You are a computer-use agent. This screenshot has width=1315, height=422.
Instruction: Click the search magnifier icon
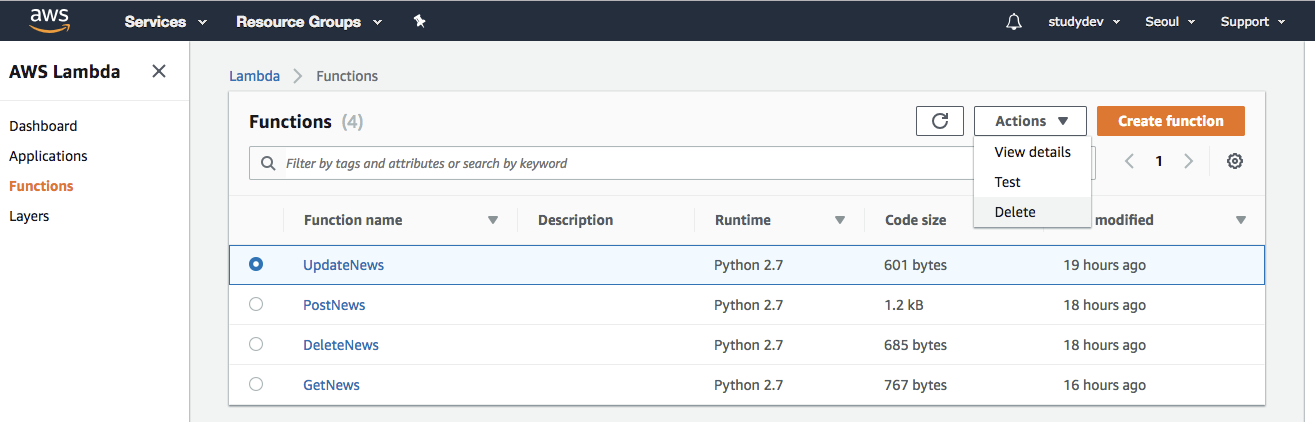tap(268, 163)
